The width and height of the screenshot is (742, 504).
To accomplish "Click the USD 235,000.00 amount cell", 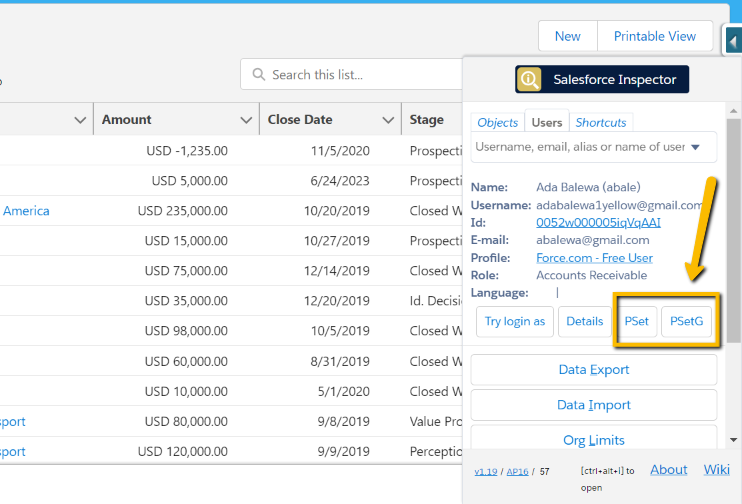I will [x=183, y=211].
